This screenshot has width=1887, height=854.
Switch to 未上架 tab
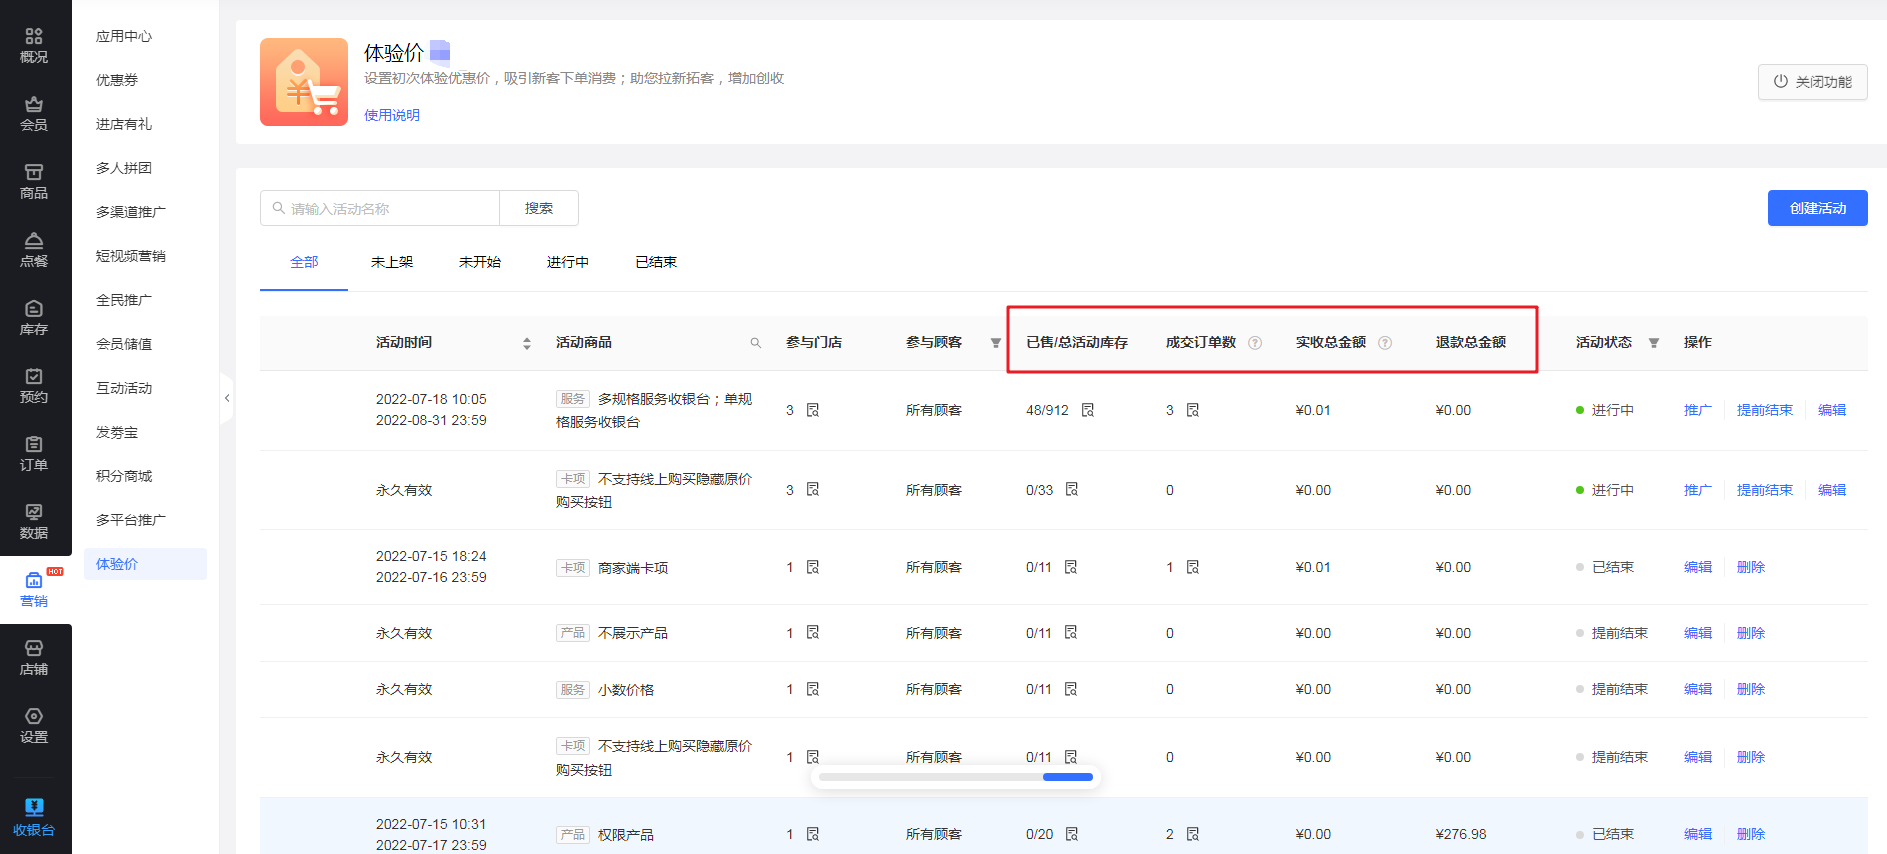click(x=392, y=262)
